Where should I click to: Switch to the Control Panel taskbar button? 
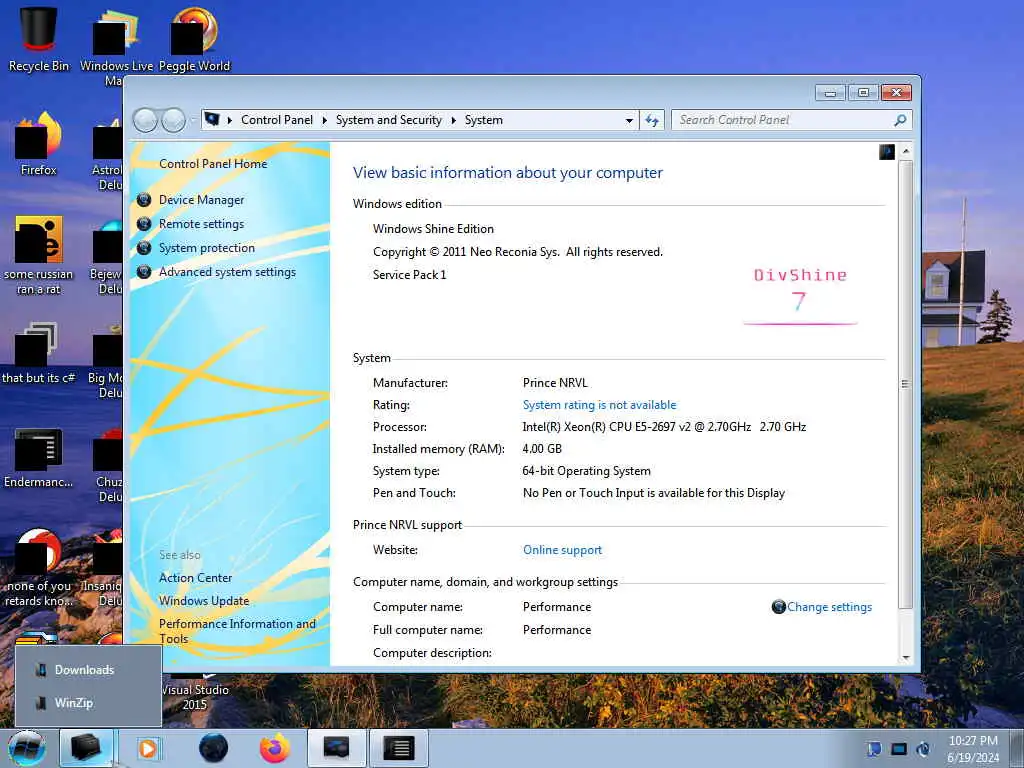pos(336,748)
